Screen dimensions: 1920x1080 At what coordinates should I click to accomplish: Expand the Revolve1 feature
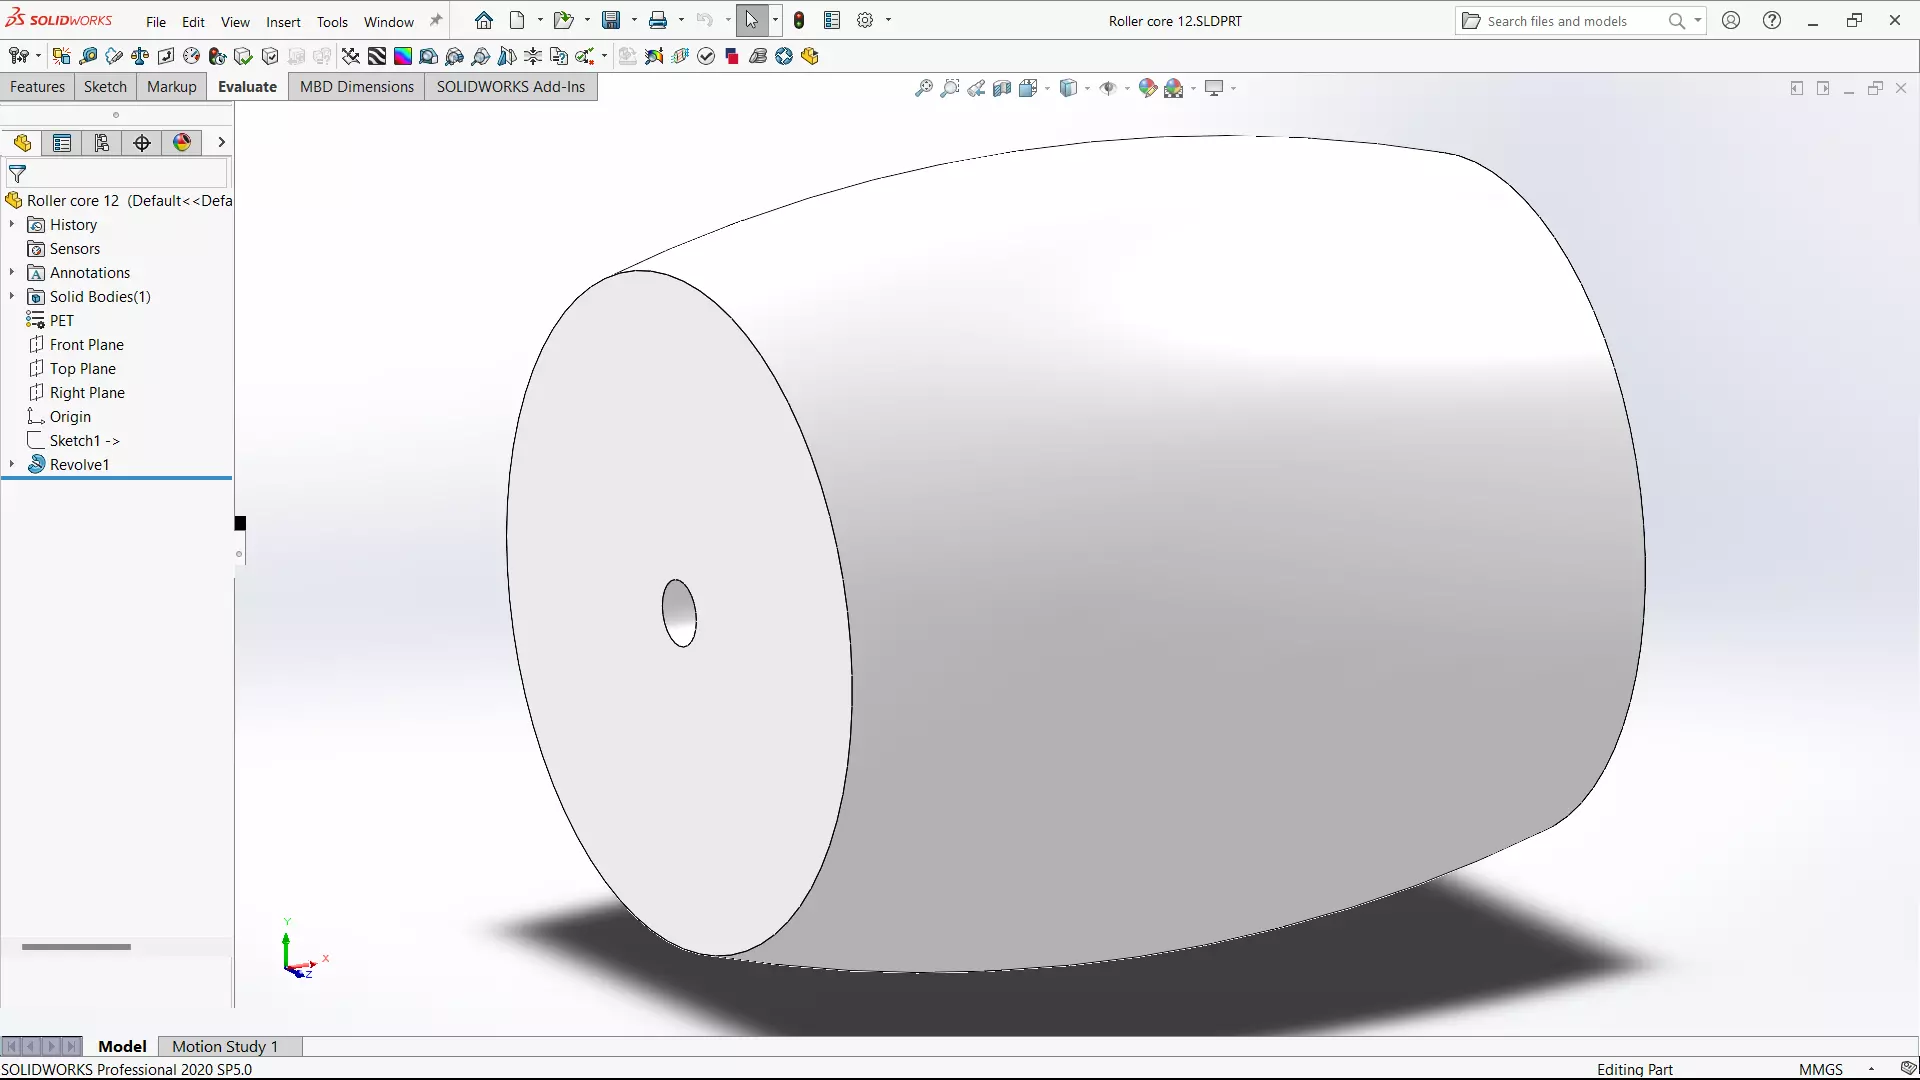12,464
